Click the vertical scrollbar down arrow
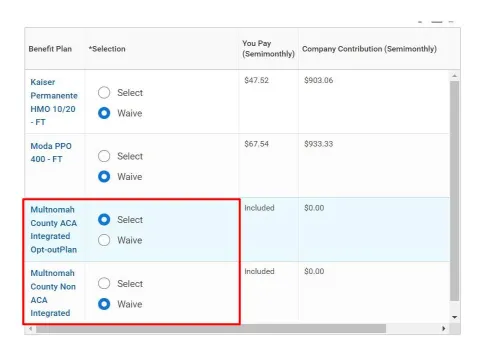 (455, 317)
